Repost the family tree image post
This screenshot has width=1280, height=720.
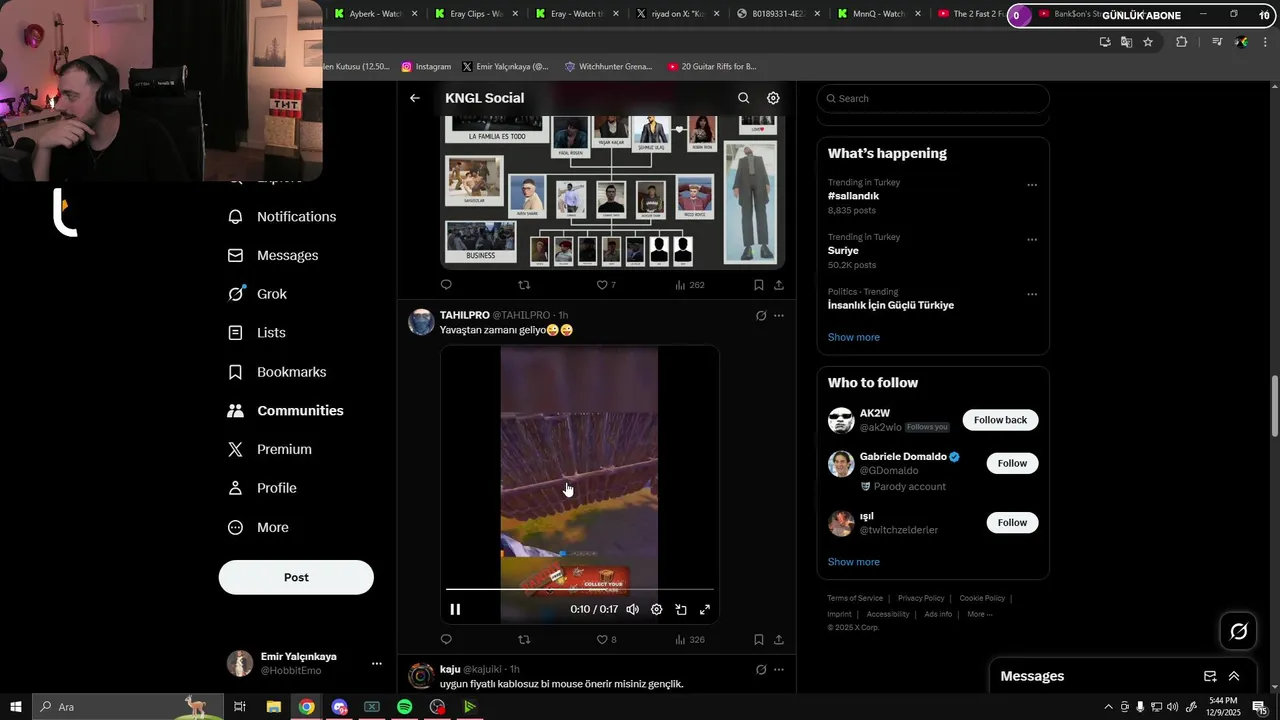[524, 285]
